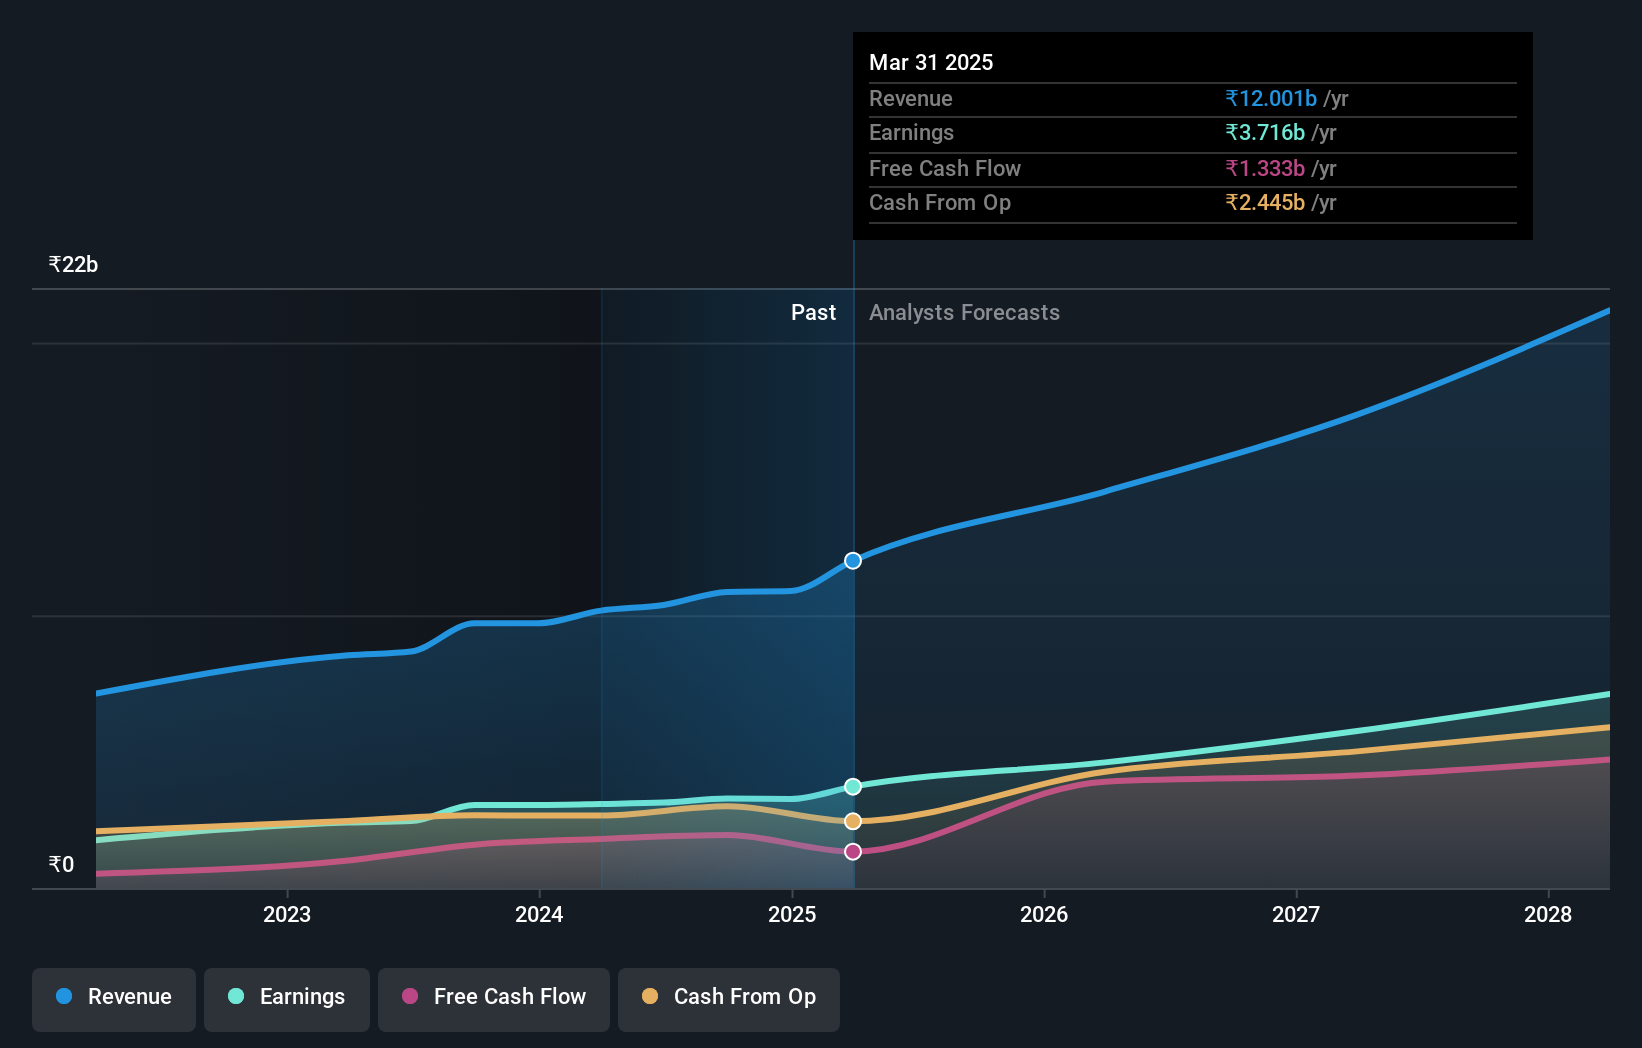
Task: Click the Free Cash Flow legend dot
Action: click(x=409, y=997)
